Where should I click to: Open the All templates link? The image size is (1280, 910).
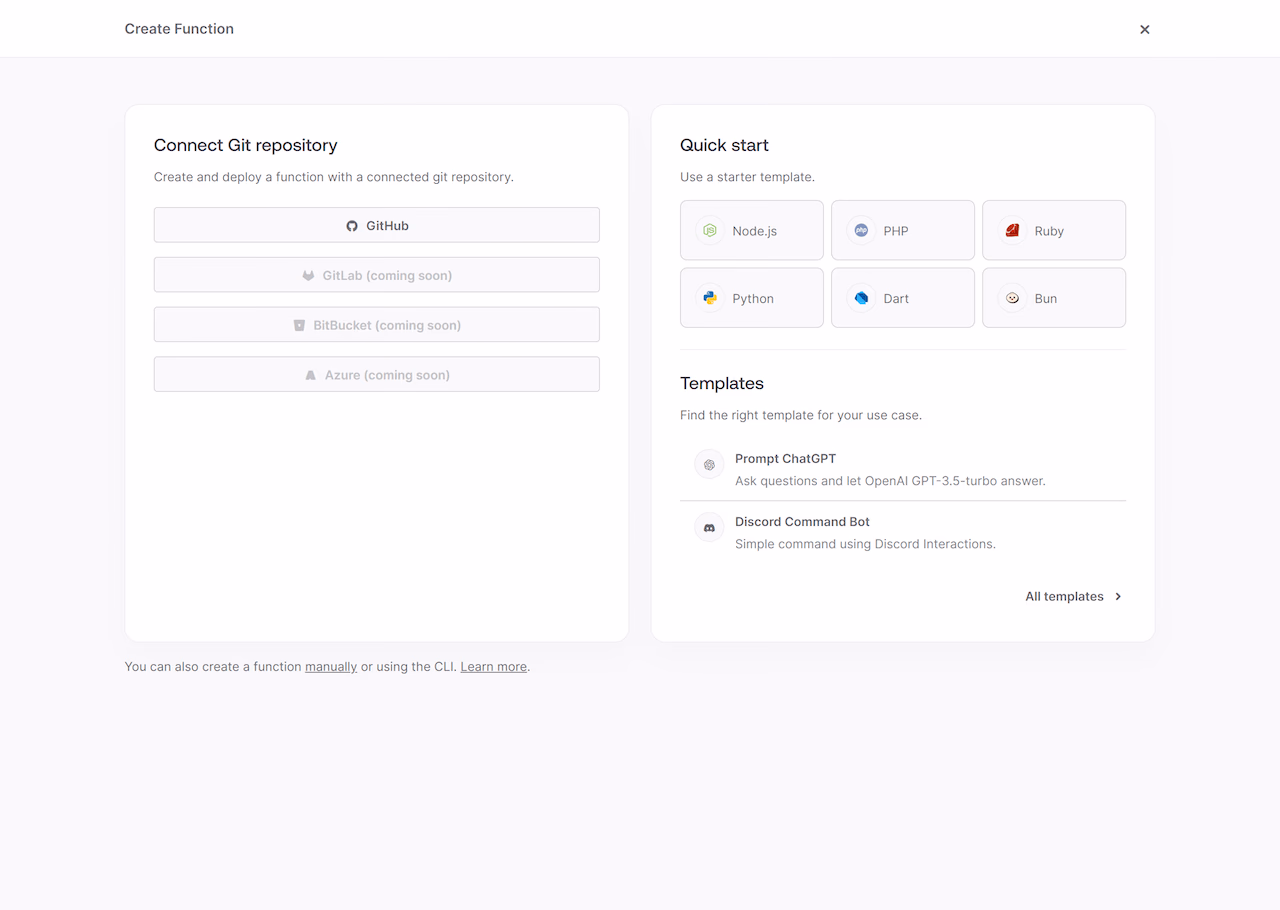1074,596
